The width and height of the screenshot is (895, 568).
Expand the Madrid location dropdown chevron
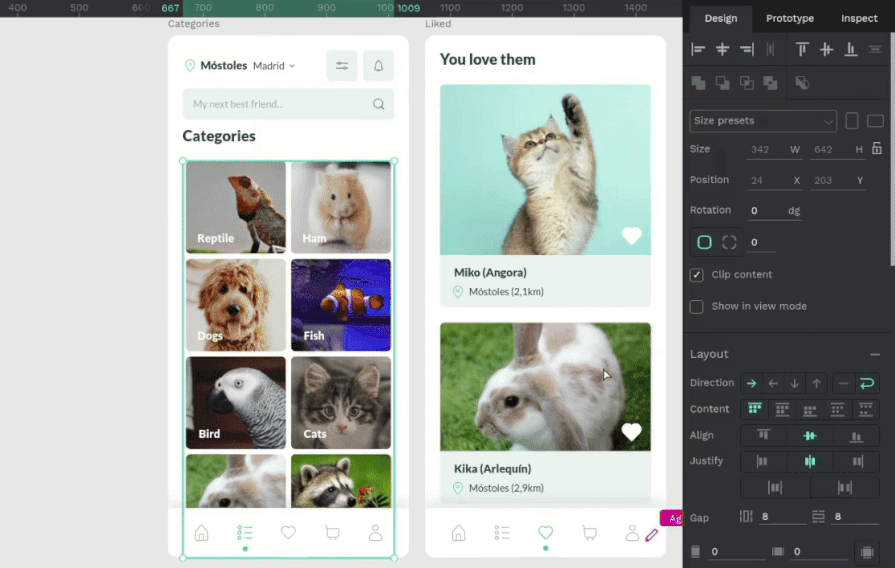point(292,66)
